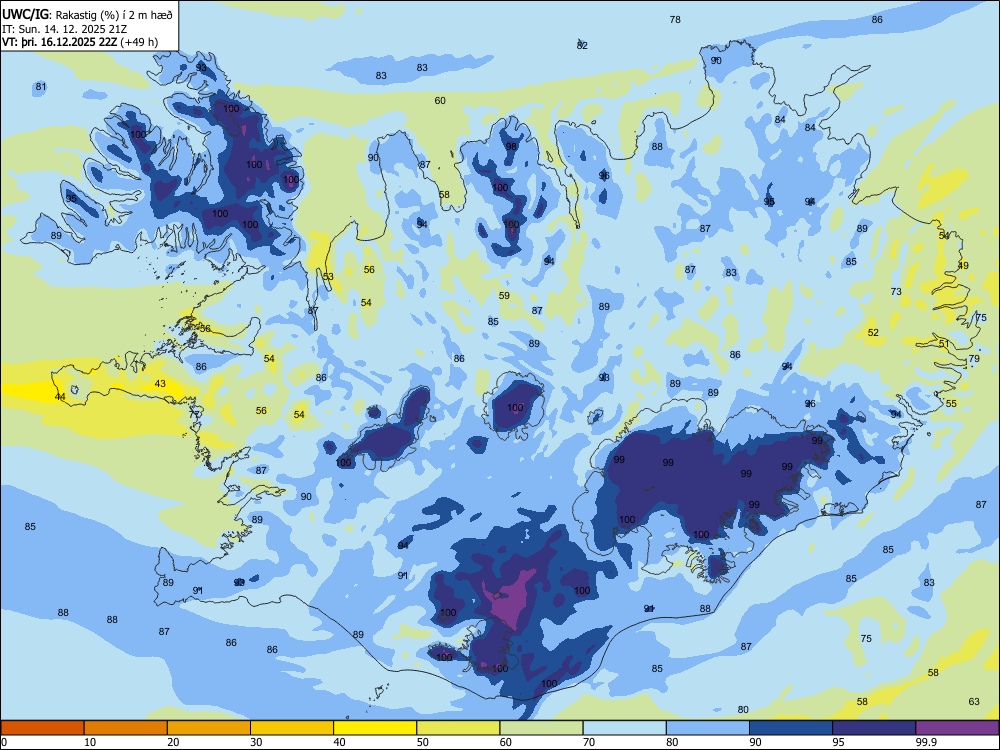Click the map value '78' at top
Screen dimensions: 1000x750
click(675, 20)
